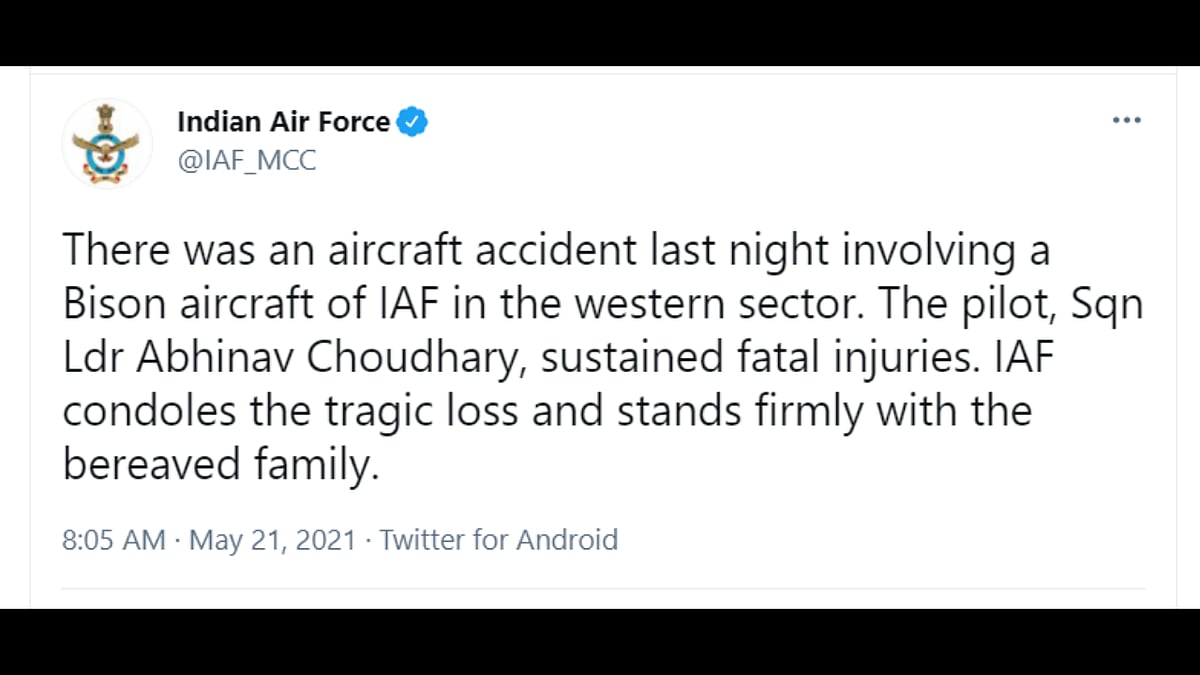
Task: Click "bereaved family" at the tweet's end
Action: pyautogui.click(x=220, y=466)
